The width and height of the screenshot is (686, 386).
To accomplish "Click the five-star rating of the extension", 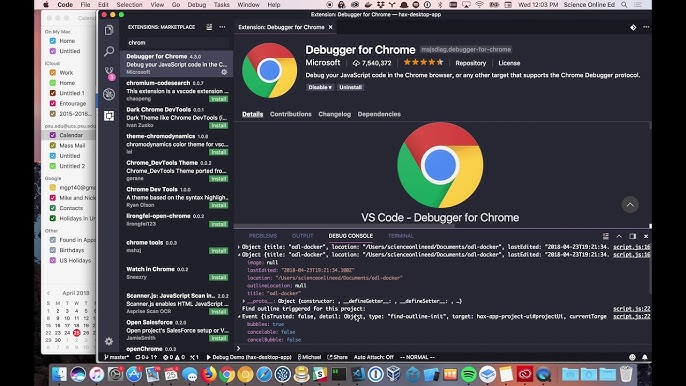I will pyautogui.click(x=423, y=63).
